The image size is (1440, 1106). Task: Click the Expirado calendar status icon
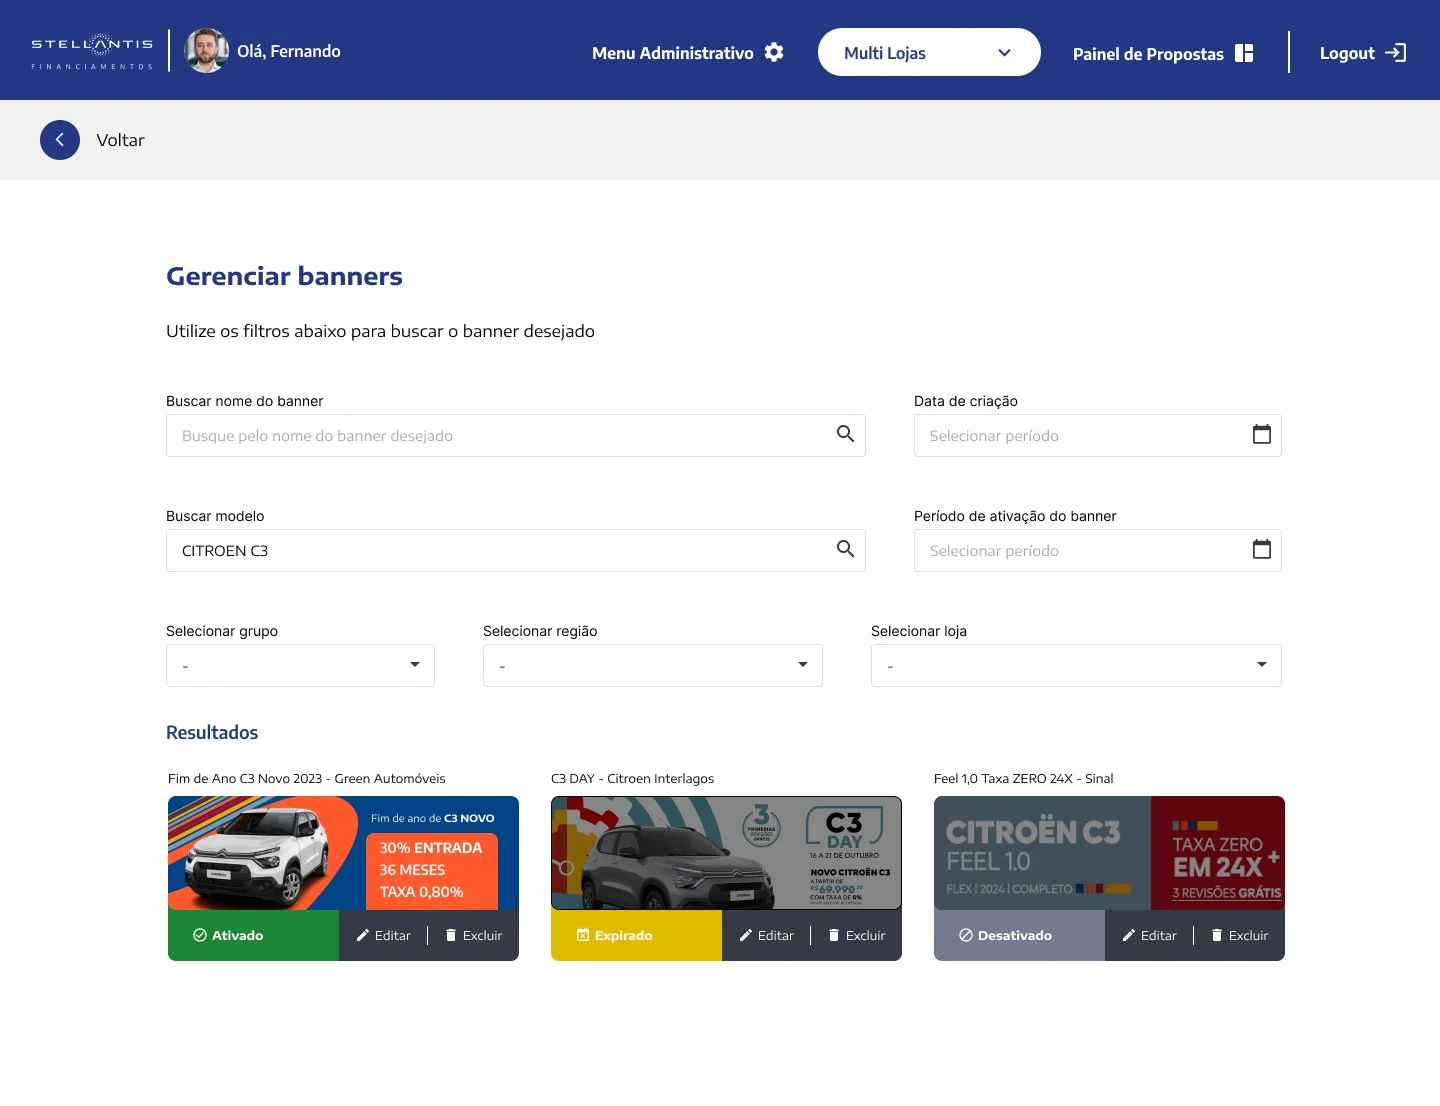[583, 935]
